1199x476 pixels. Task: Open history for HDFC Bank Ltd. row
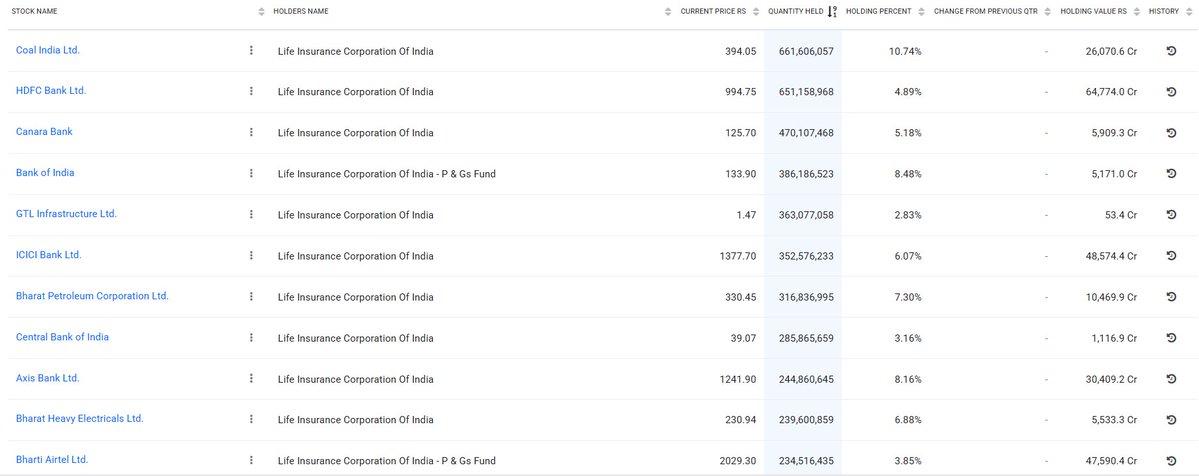coord(1171,92)
